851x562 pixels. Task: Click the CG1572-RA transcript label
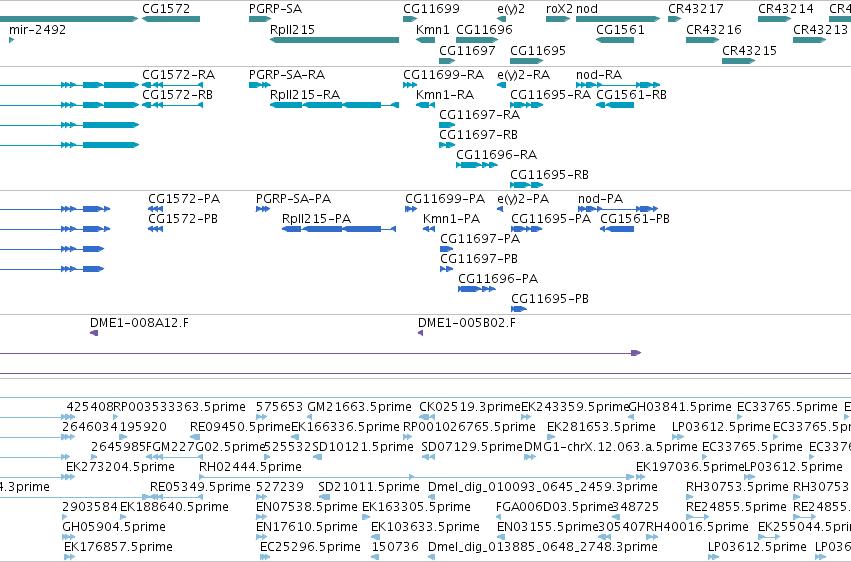(179, 74)
